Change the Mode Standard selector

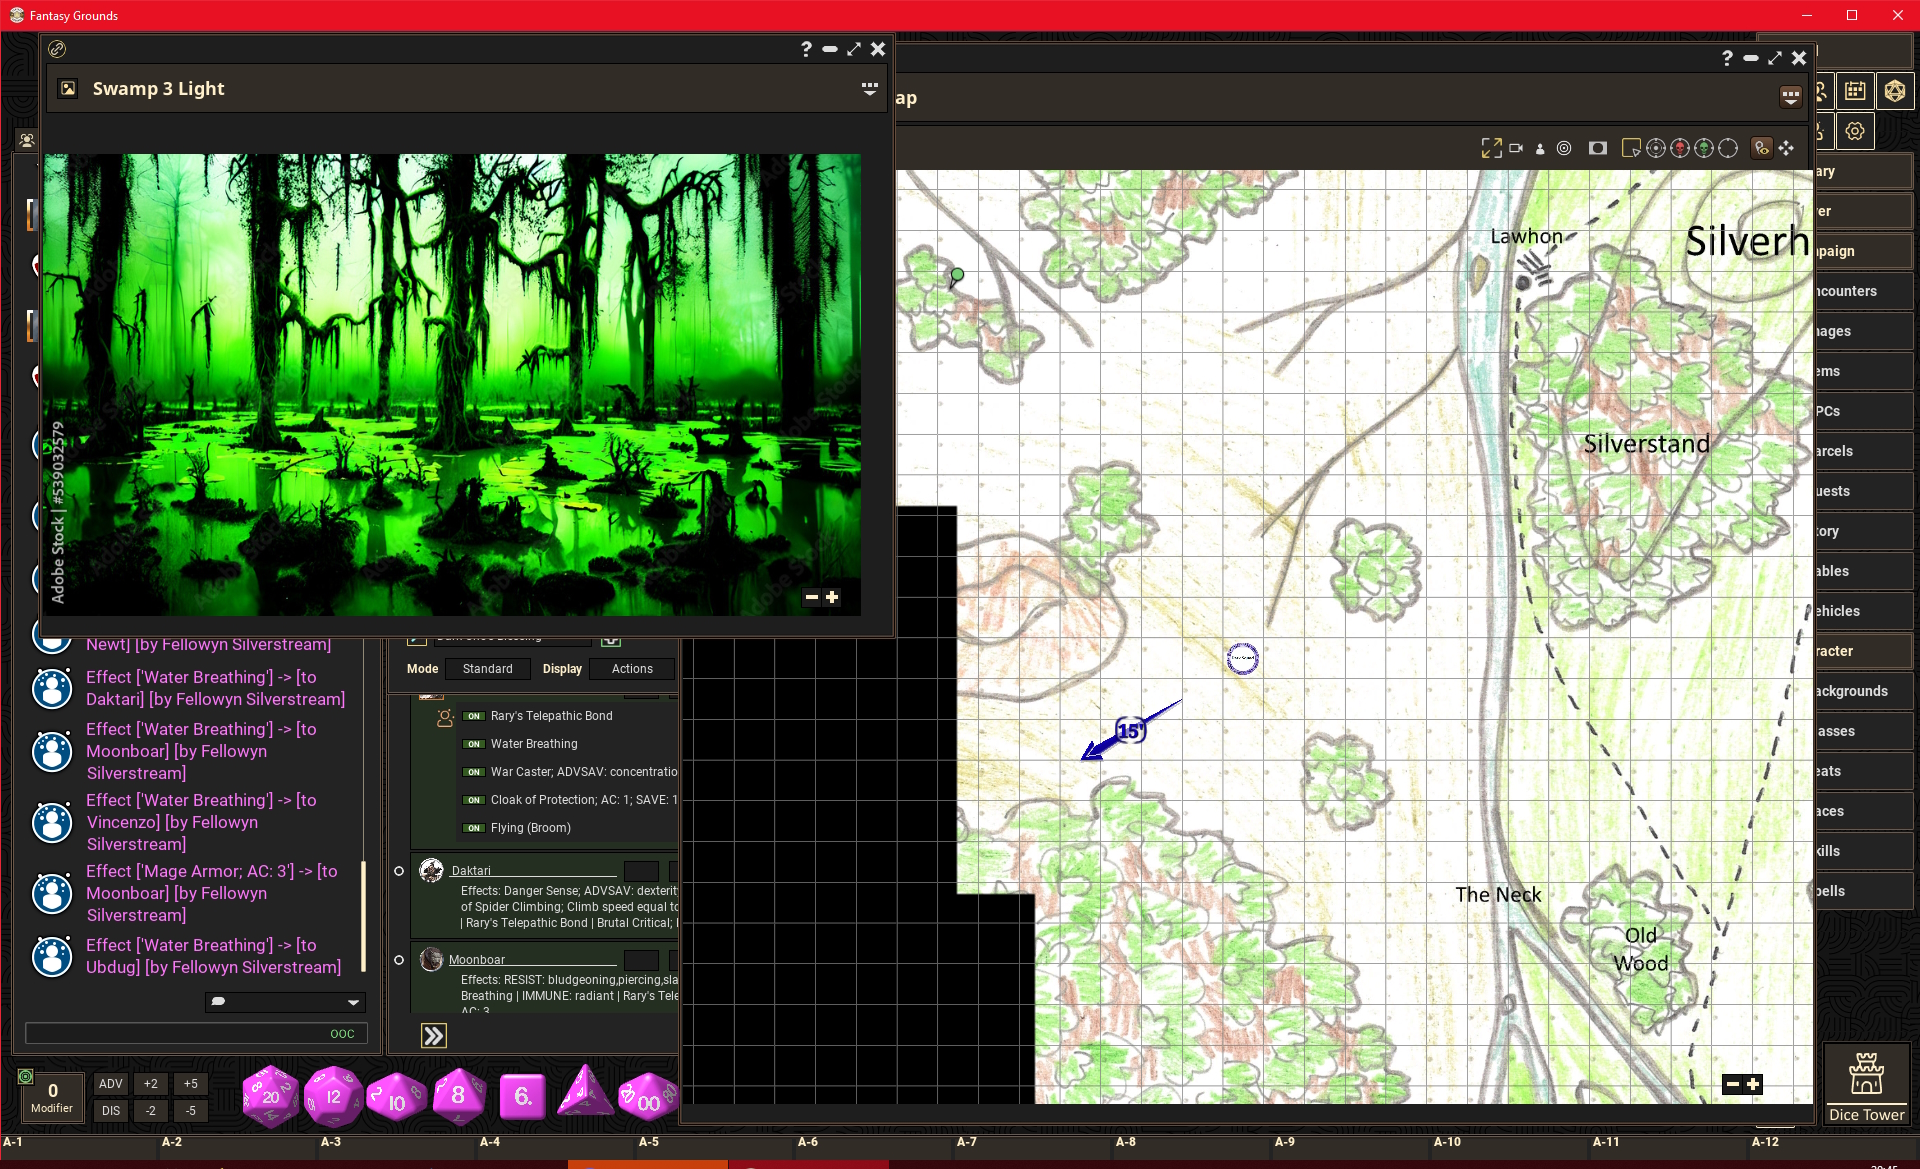[488, 669]
